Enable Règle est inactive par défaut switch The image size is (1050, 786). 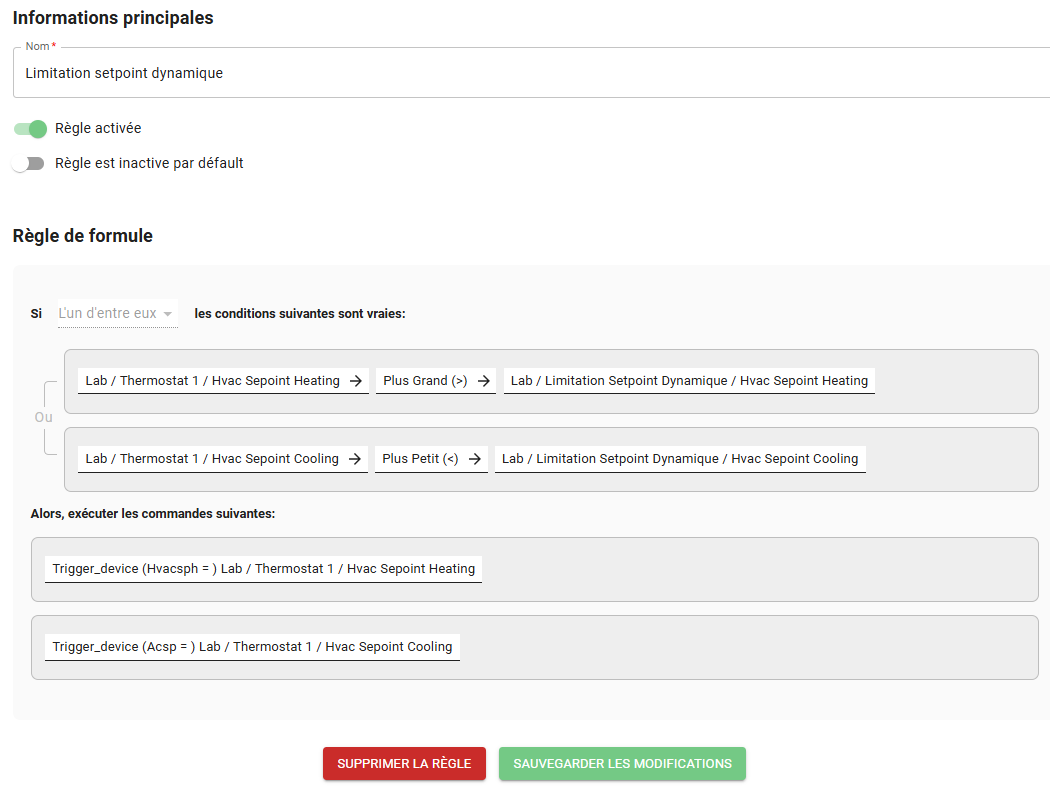(28, 164)
